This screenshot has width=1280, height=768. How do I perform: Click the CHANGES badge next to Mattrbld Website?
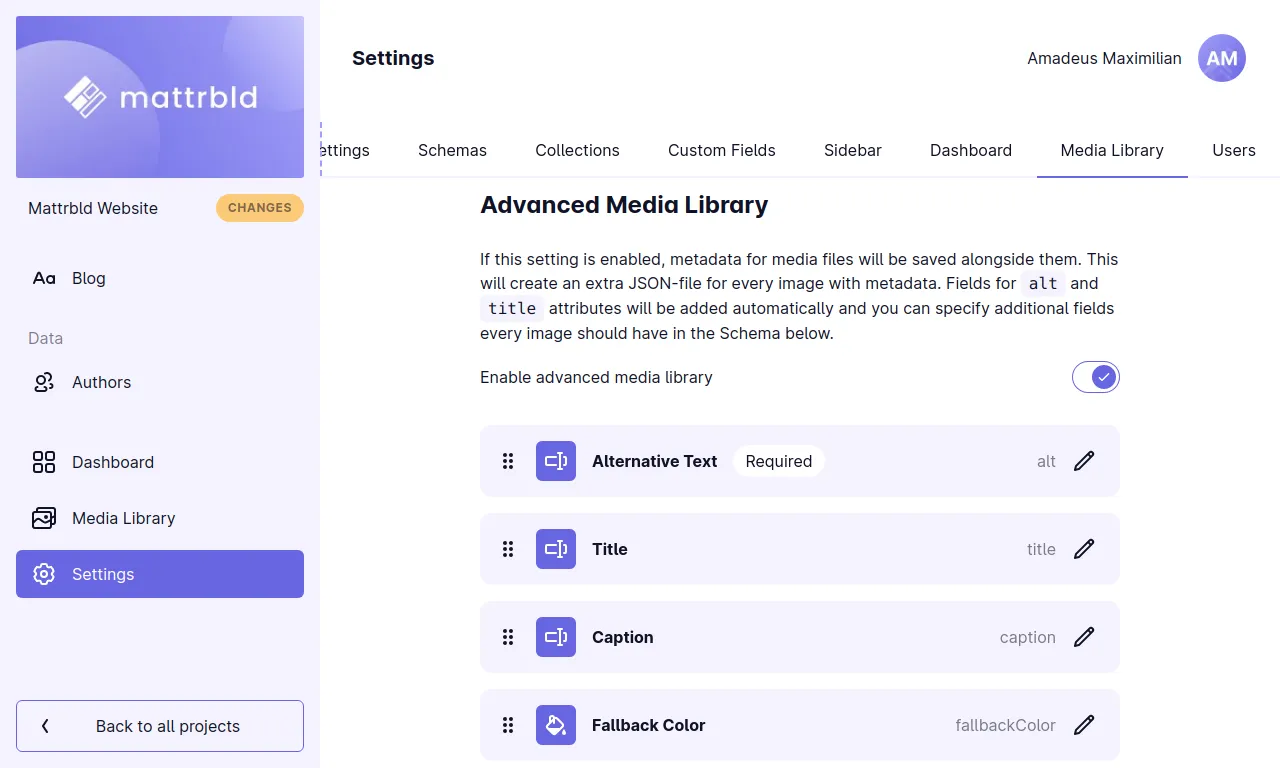tap(259, 208)
